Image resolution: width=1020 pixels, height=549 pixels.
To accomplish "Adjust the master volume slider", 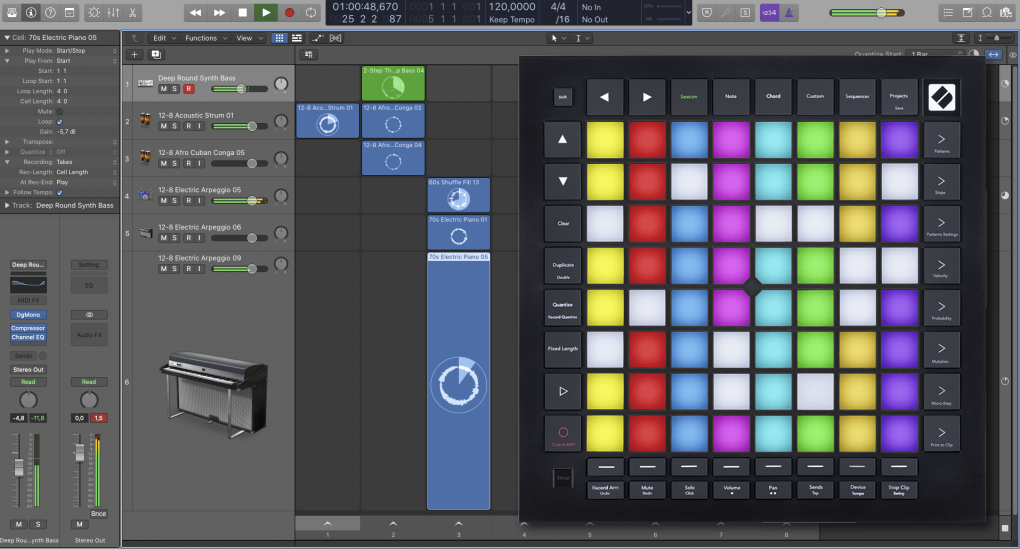I will tap(866, 12).
